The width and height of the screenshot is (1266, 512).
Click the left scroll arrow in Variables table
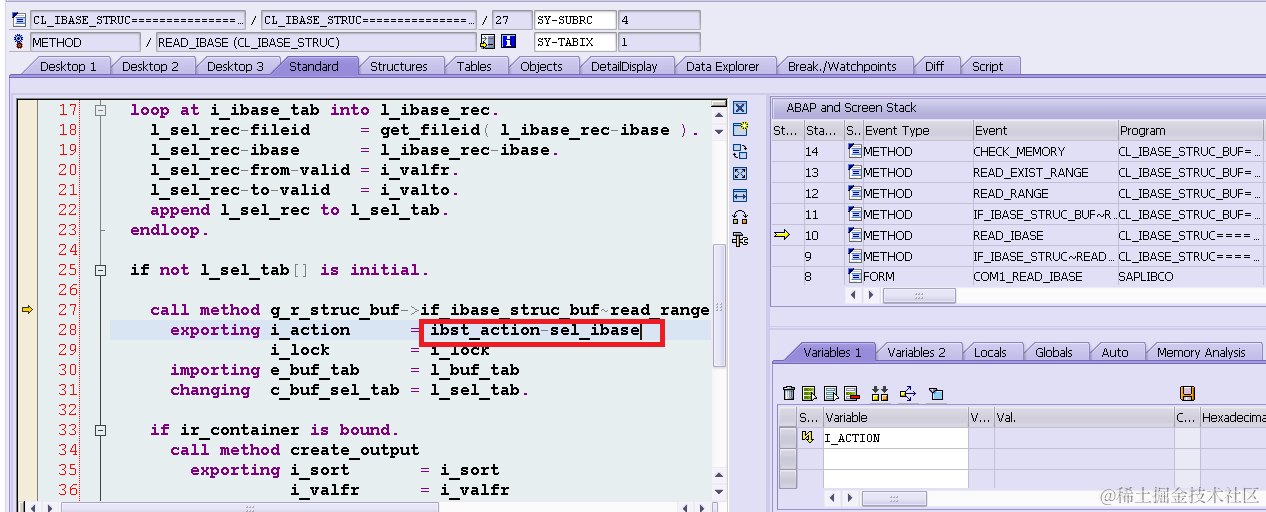[x=832, y=498]
